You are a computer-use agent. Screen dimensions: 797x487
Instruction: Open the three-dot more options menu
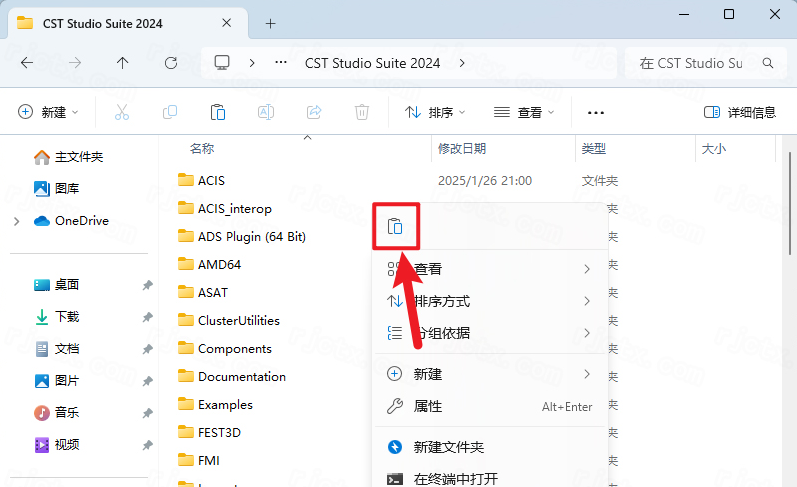coord(596,113)
